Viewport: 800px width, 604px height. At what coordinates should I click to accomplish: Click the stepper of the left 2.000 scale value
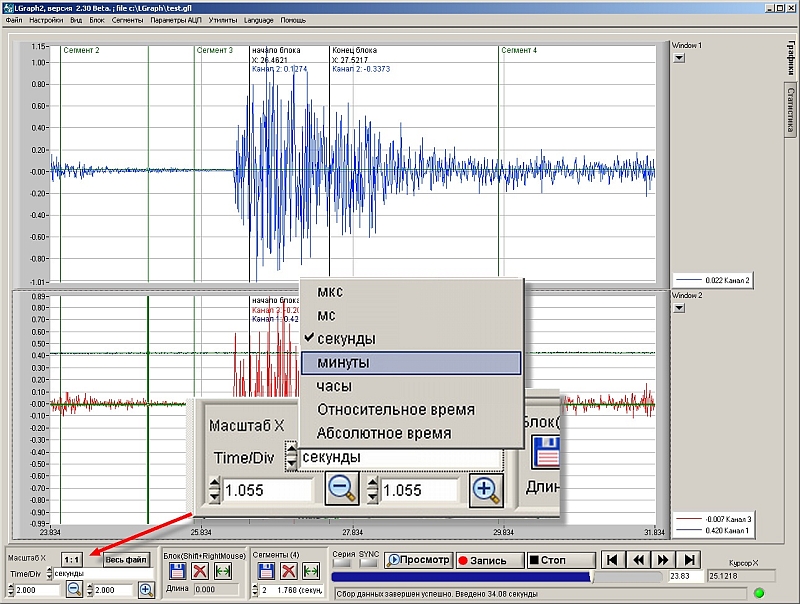(12, 590)
